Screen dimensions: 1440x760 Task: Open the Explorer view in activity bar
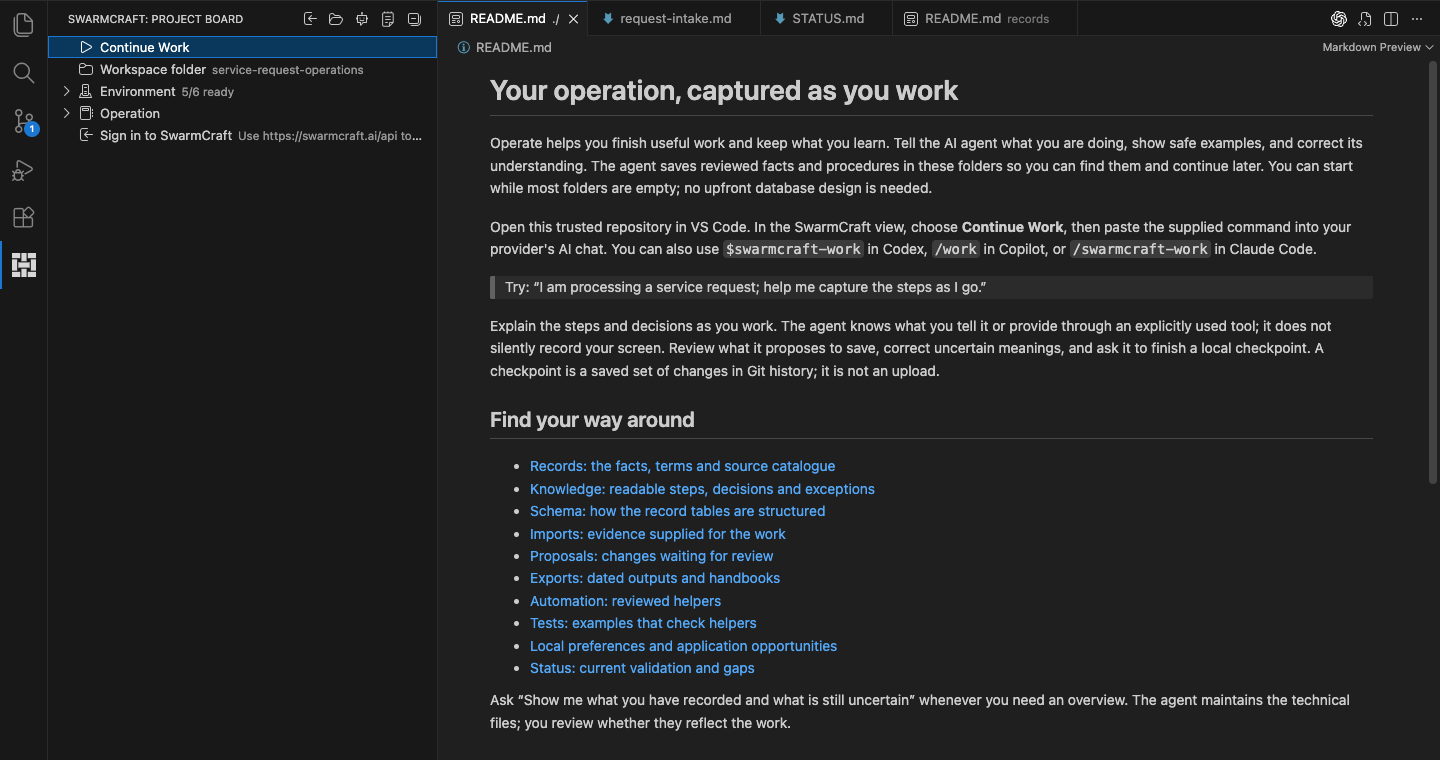tap(23, 25)
